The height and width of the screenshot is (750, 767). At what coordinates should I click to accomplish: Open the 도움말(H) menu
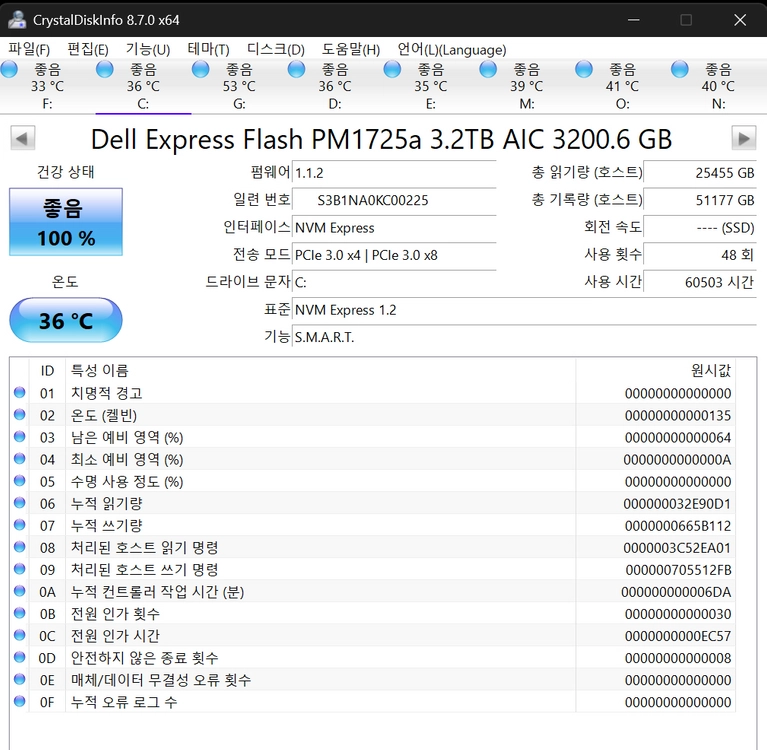tap(351, 49)
